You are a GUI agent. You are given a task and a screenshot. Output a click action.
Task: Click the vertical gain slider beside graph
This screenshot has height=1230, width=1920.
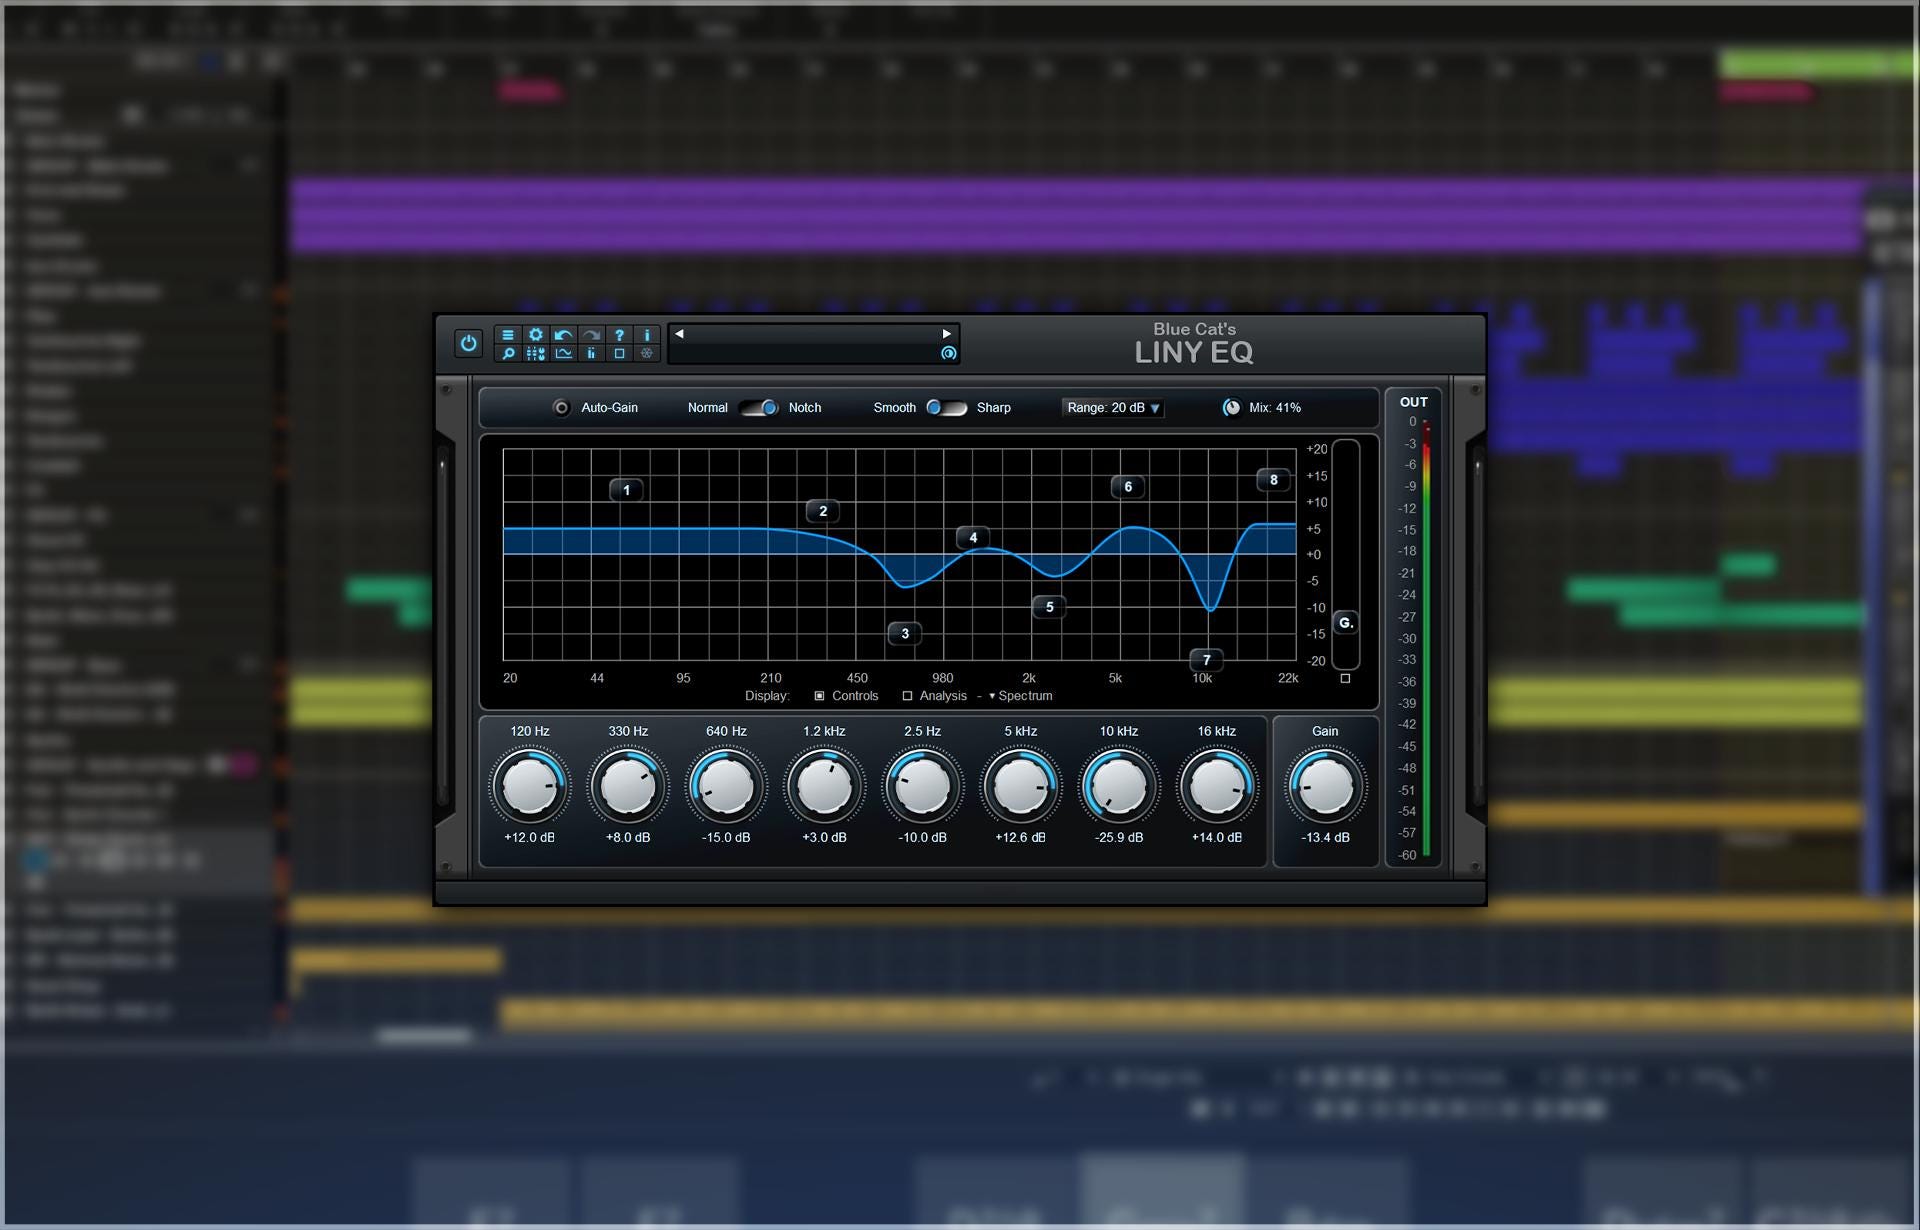pos(1346,554)
